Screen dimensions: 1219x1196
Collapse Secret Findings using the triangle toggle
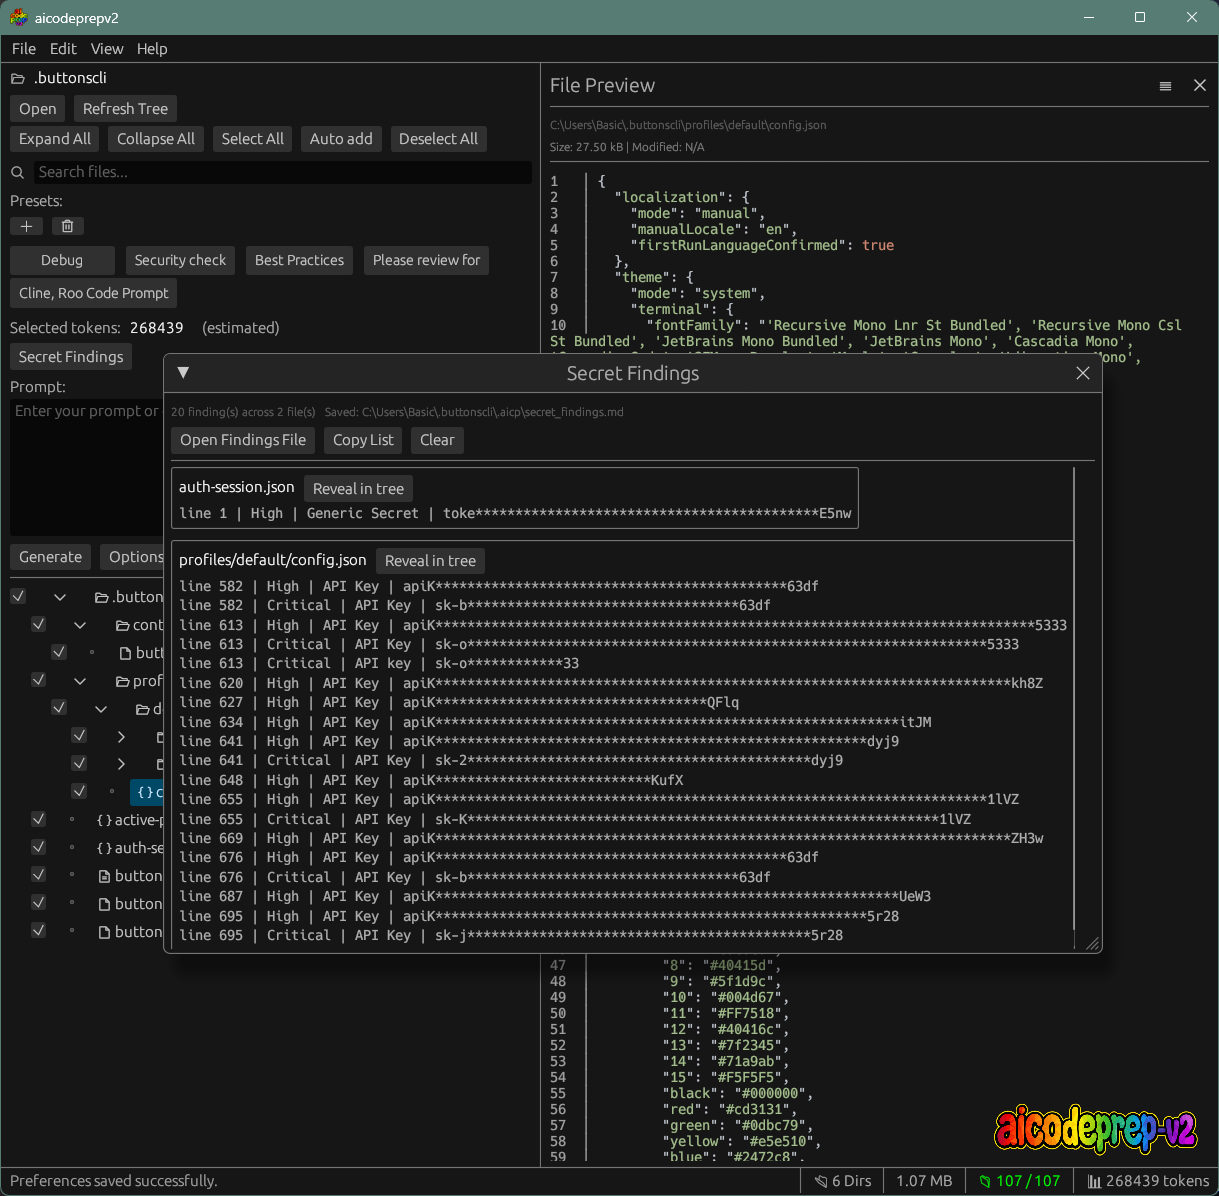[183, 372]
